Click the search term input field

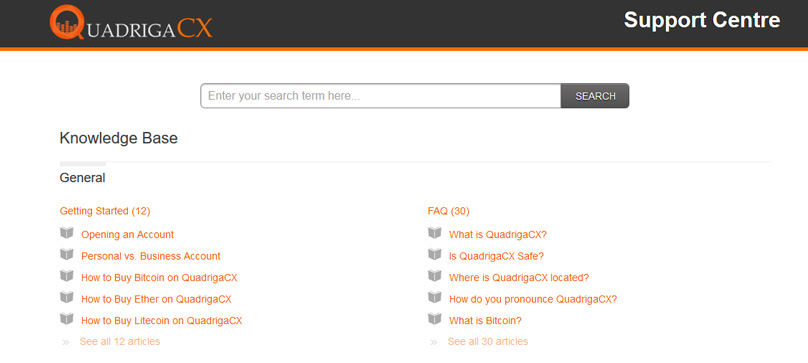pyautogui.click(x=381, y=96)
